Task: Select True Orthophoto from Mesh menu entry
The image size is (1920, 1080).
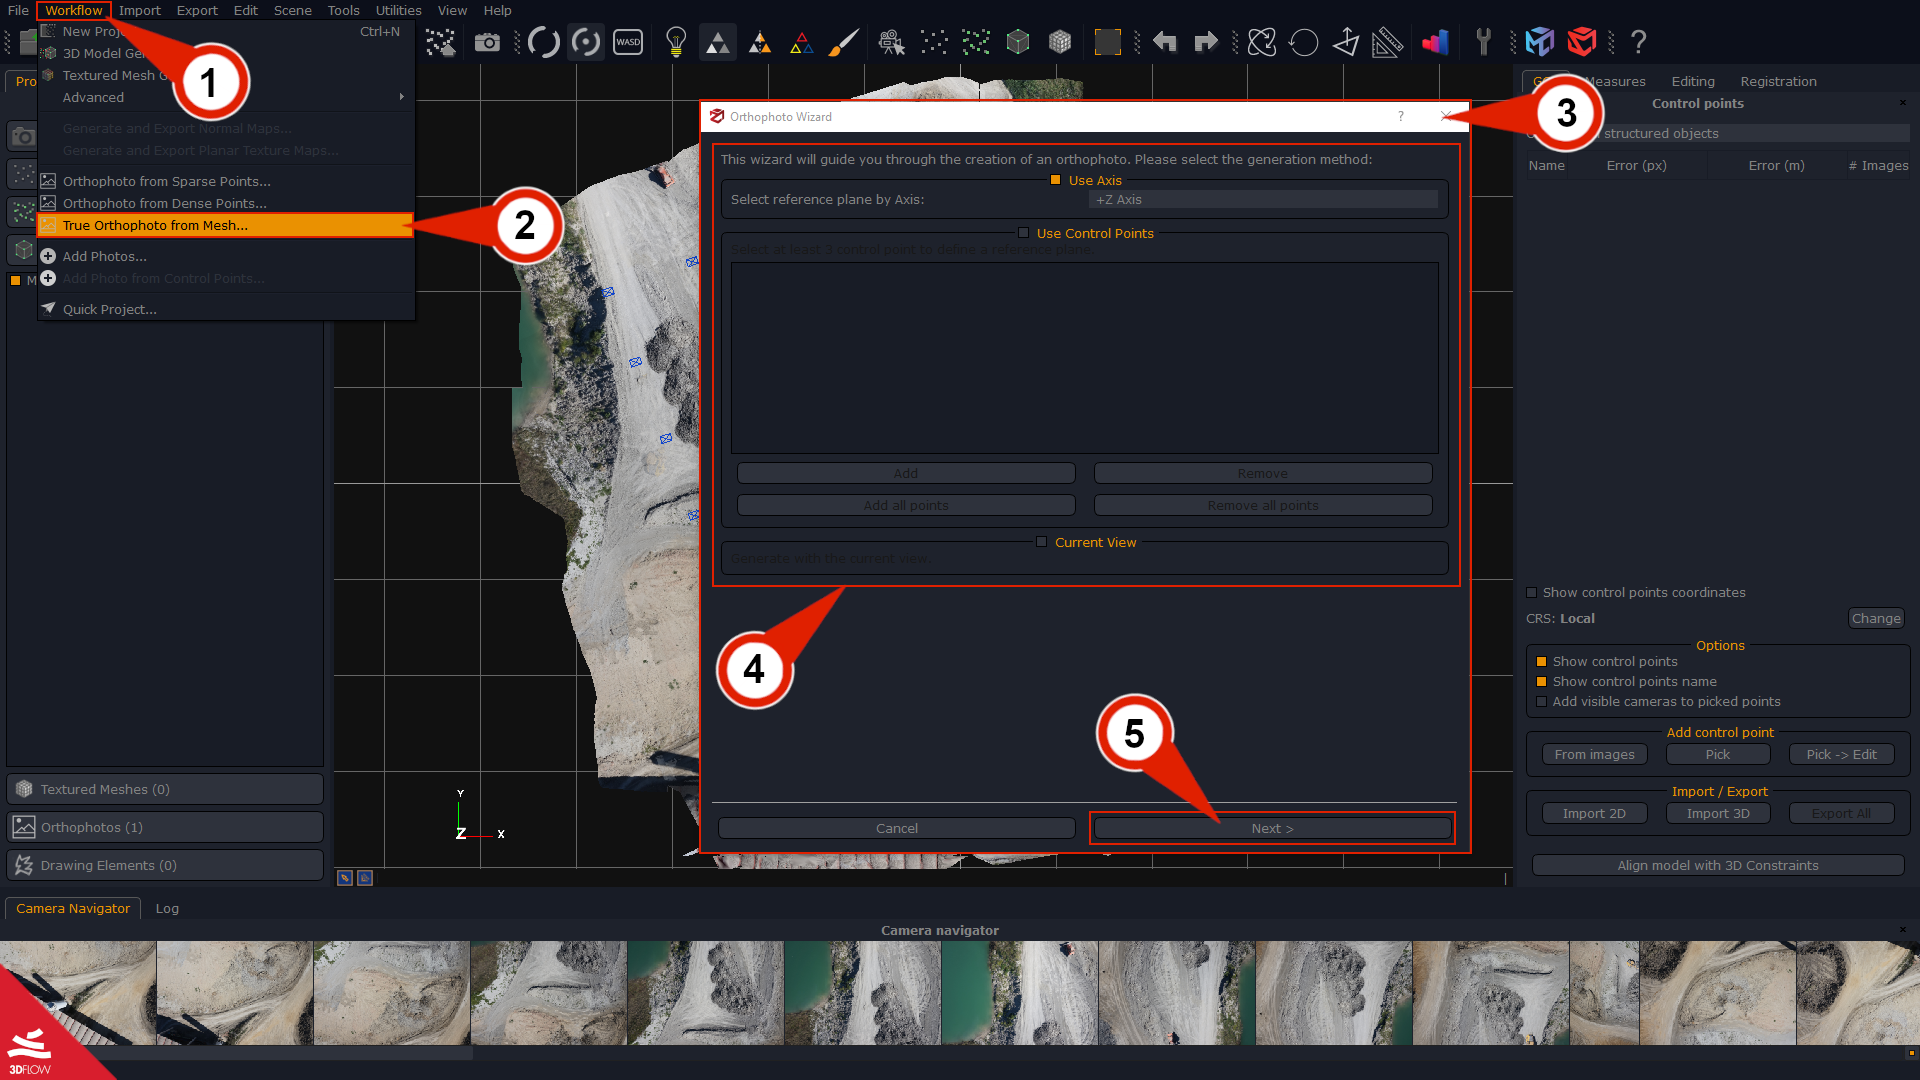Action: tap(225, 225)
